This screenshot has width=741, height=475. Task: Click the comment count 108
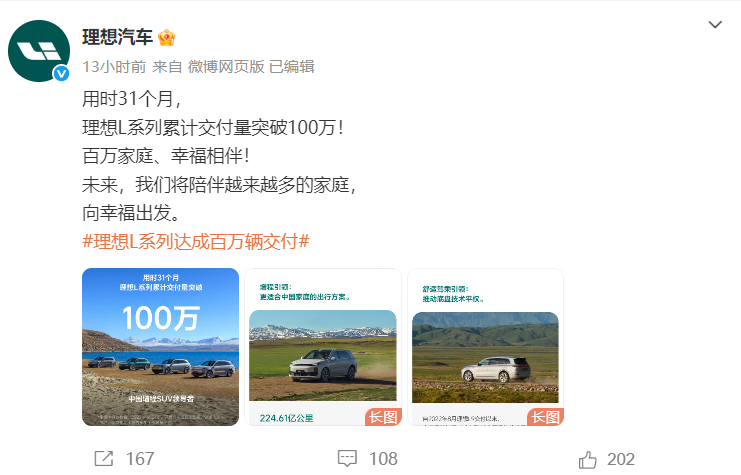point(383,459)
